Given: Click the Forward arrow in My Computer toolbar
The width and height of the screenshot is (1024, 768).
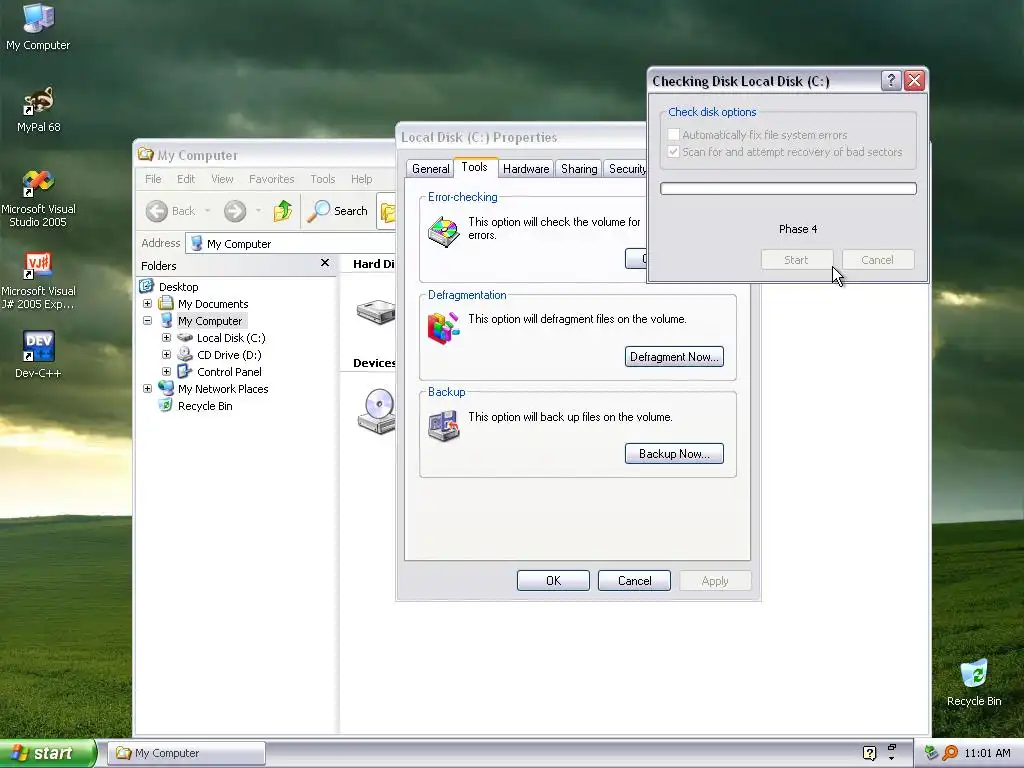Looking at the screenshot, I should pos(235,211).
